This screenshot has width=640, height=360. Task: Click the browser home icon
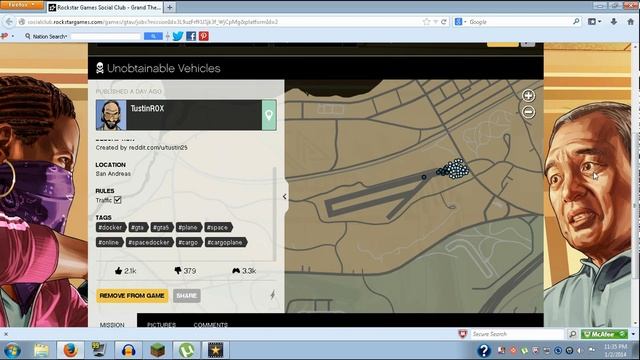[630, 22]
